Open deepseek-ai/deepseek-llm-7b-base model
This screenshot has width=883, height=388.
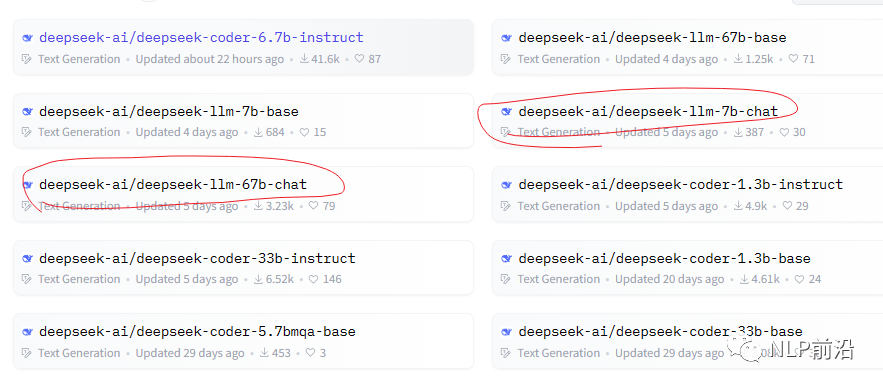click(168, 112)
